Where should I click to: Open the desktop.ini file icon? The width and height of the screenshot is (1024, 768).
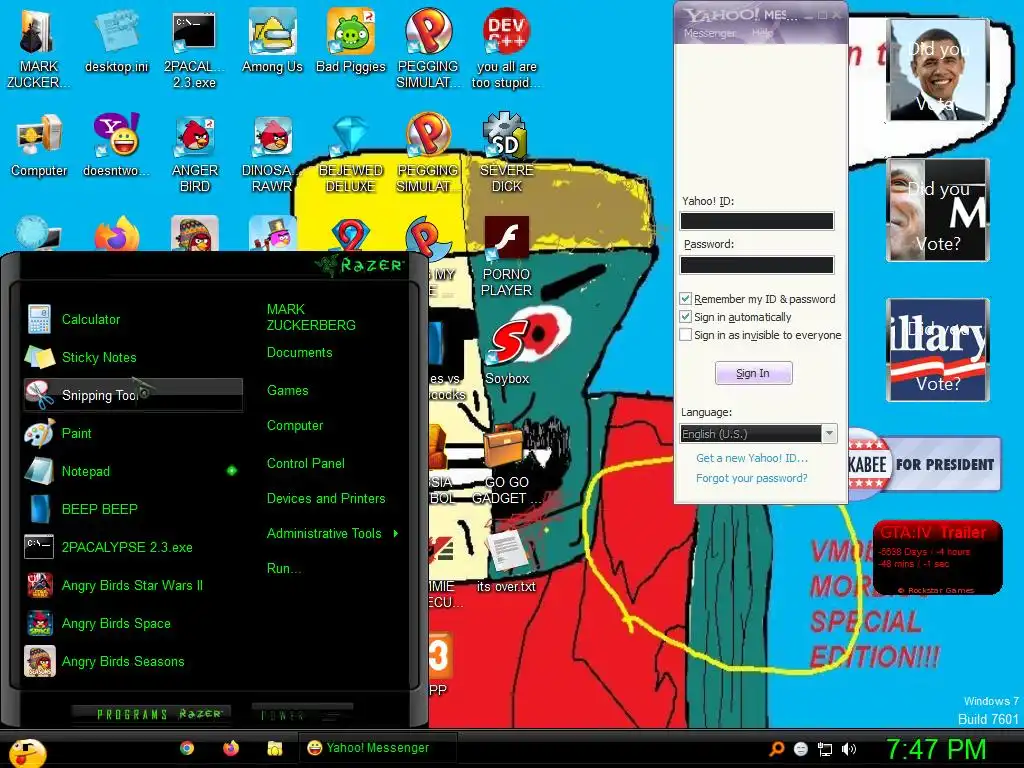pyautogui.click(x=116, y=42)
